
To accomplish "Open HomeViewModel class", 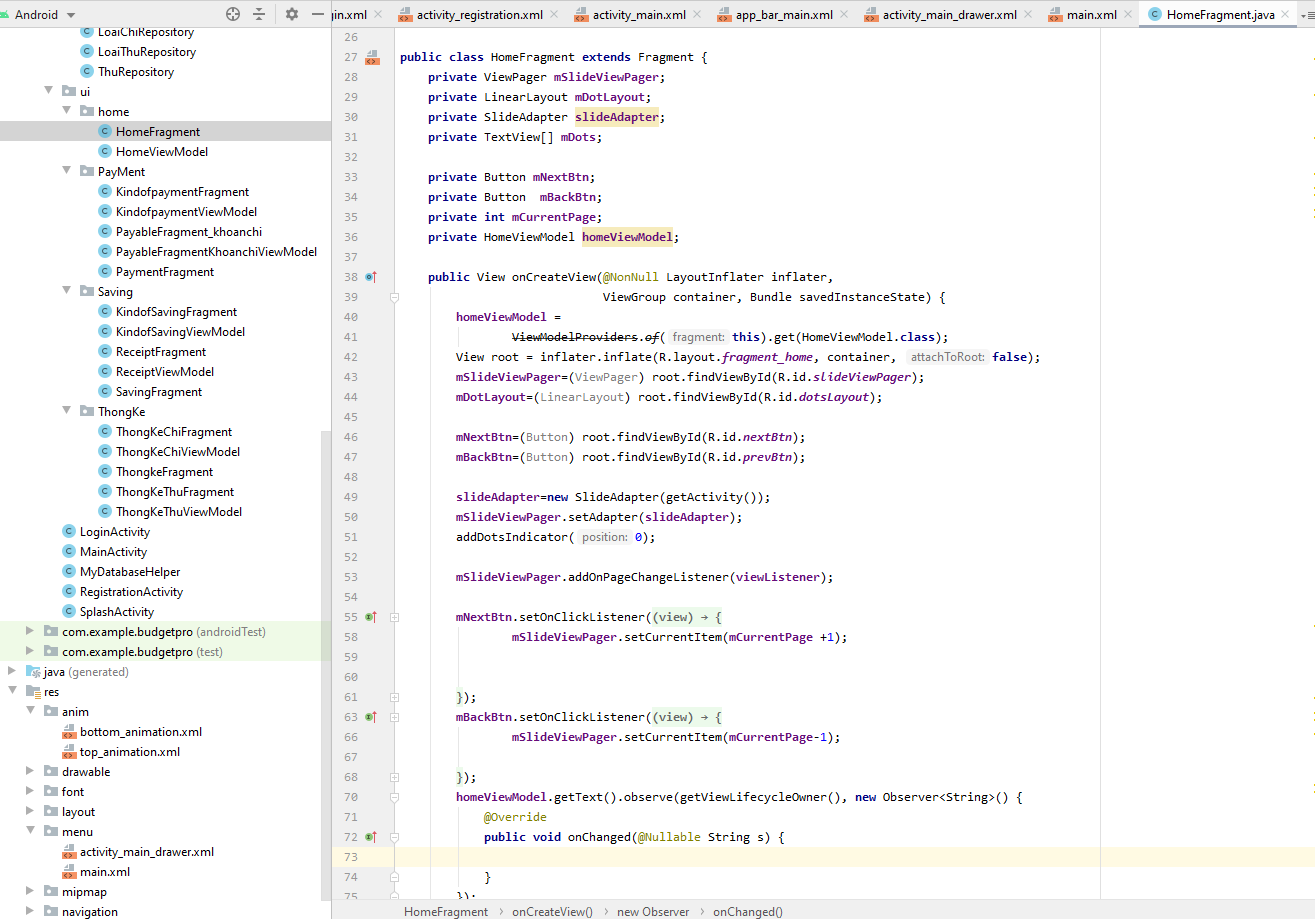I will point(162,151).
